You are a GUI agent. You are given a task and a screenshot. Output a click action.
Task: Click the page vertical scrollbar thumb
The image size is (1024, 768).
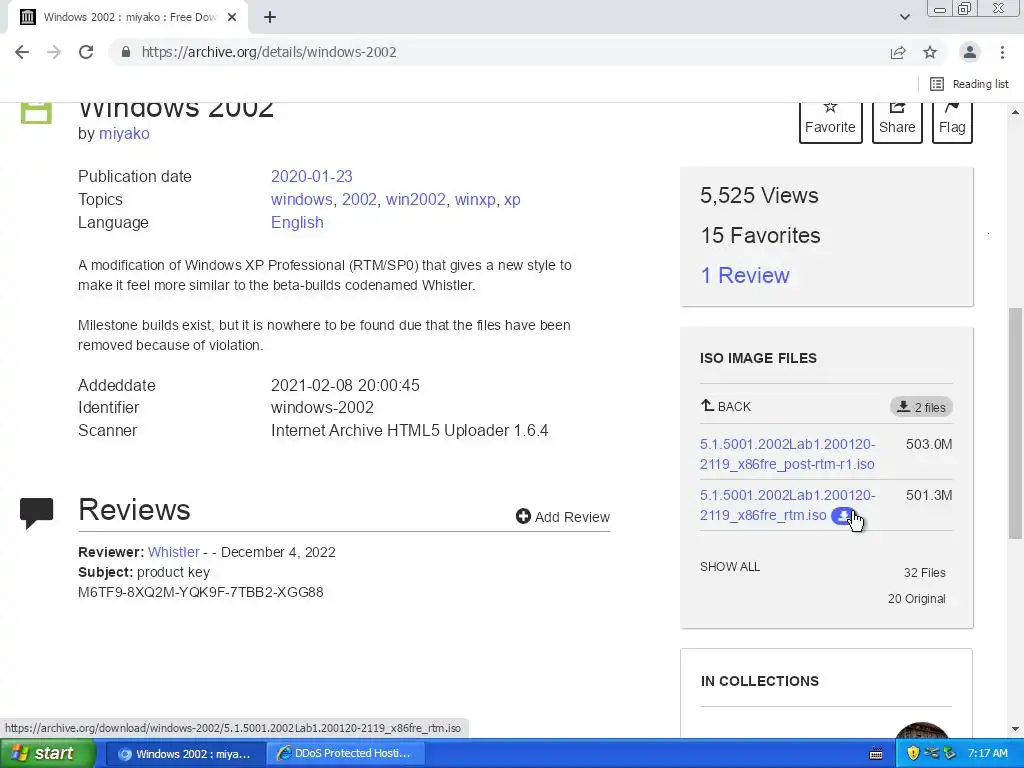click(1015, 423)
